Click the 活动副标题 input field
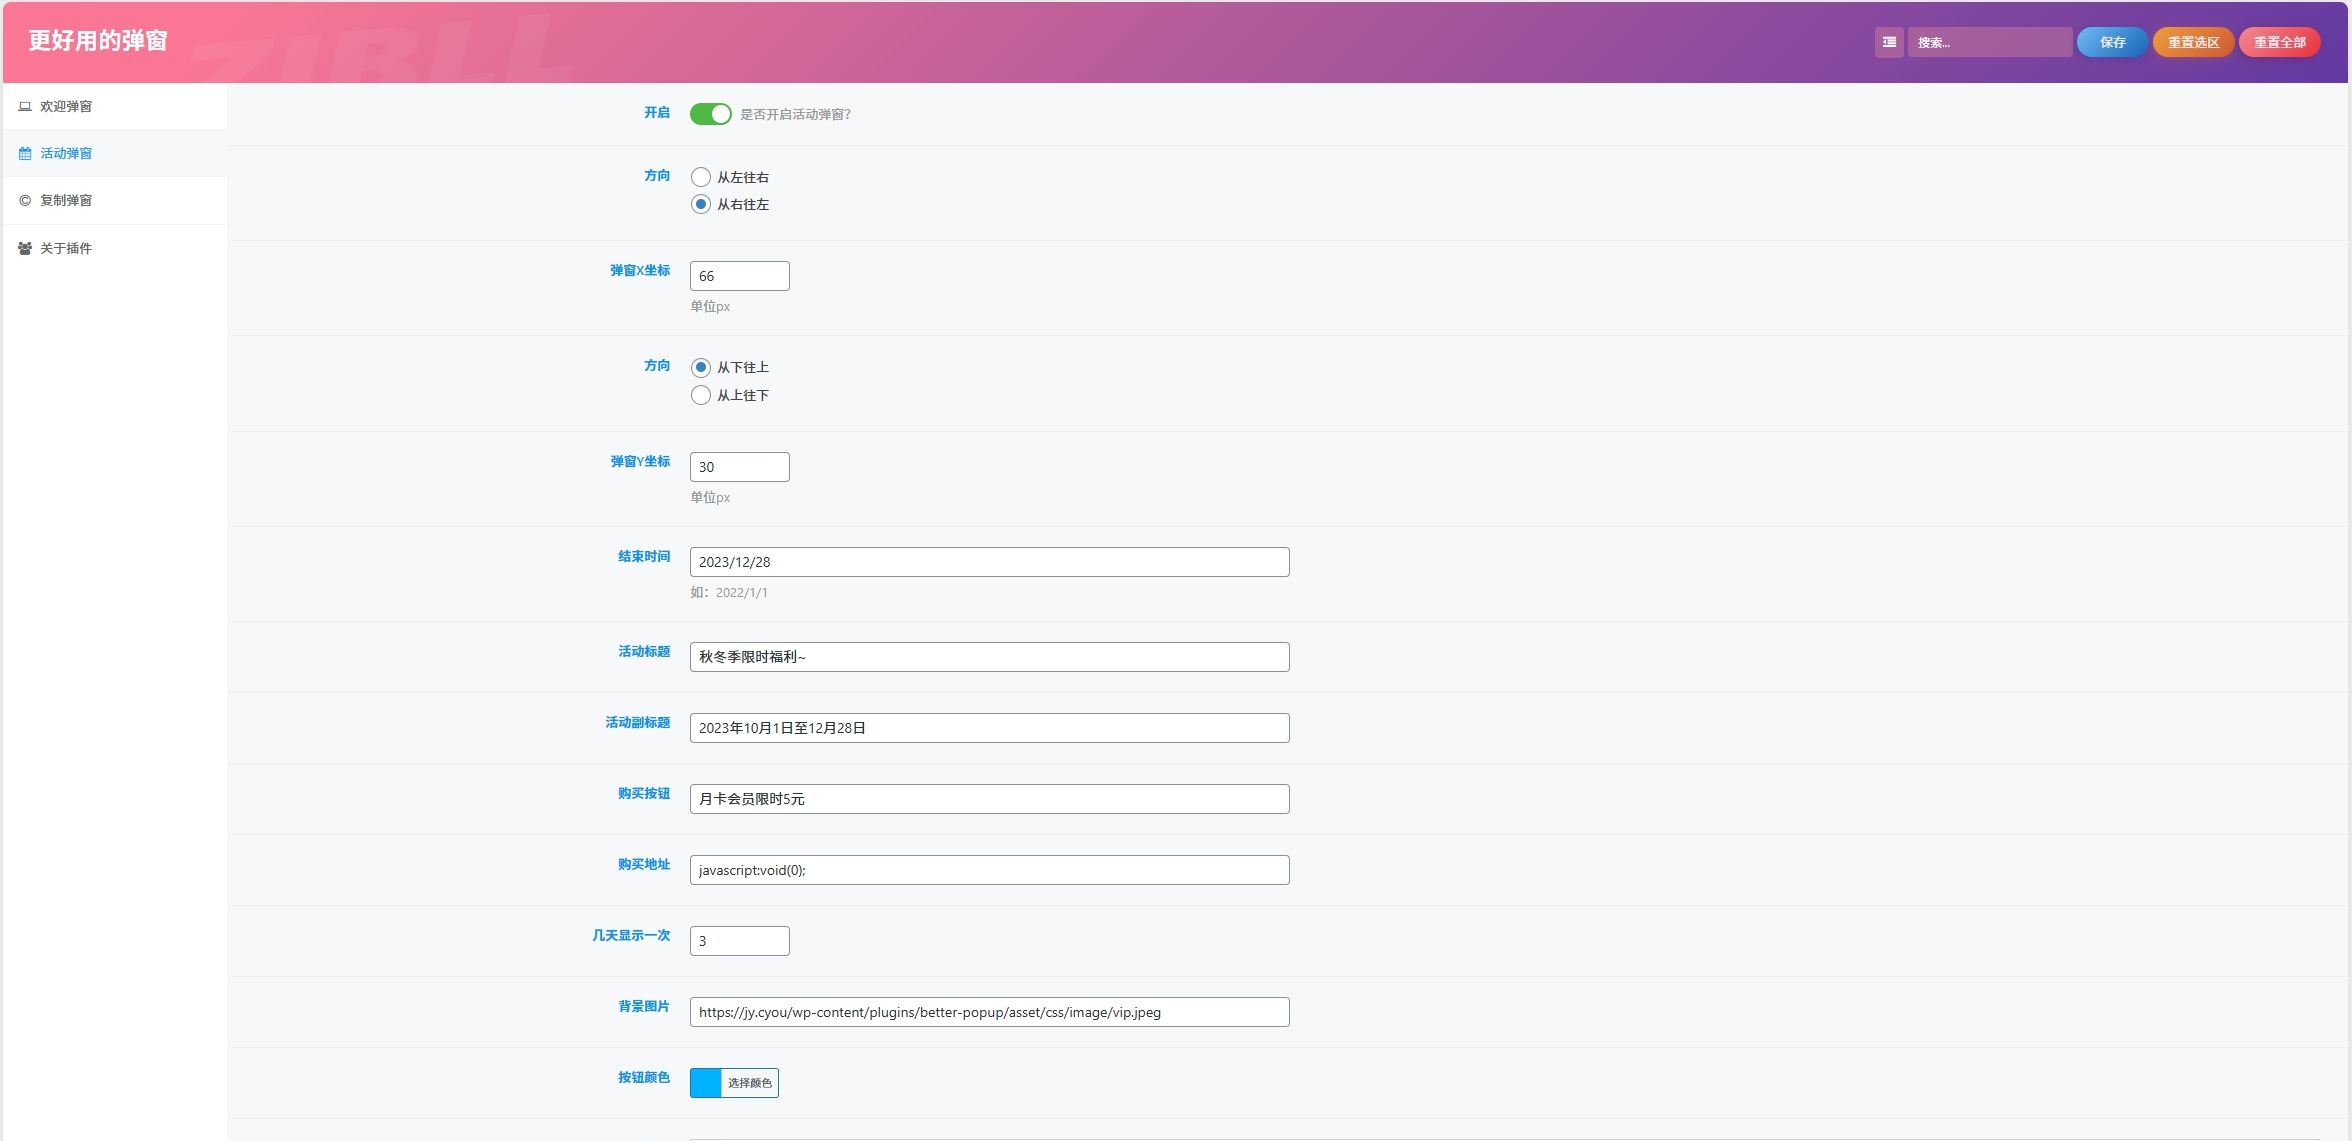Screen dimensions: 2352x1141 click(990, 728)
